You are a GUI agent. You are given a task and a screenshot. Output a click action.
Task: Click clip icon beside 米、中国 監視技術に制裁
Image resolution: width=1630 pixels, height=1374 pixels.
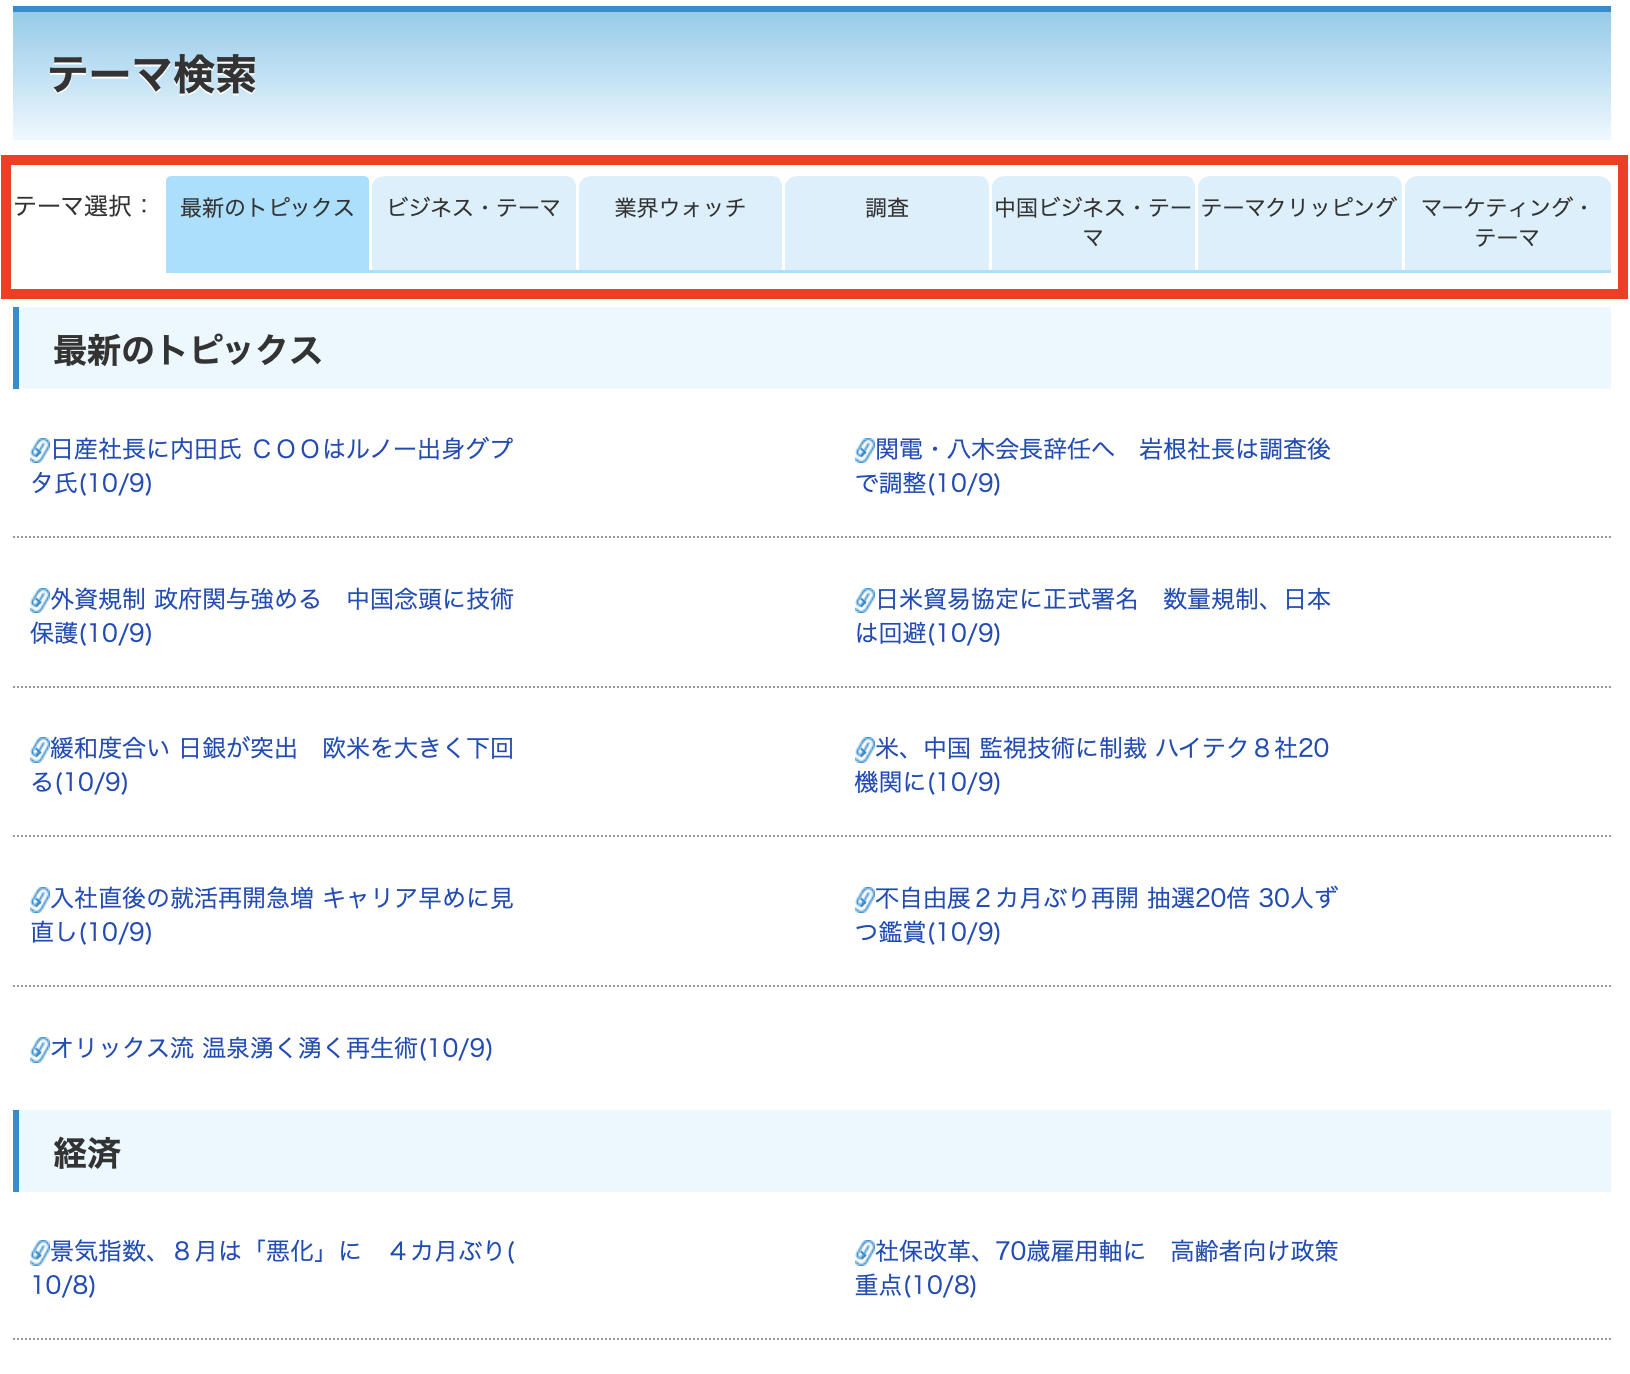point(865,749)
